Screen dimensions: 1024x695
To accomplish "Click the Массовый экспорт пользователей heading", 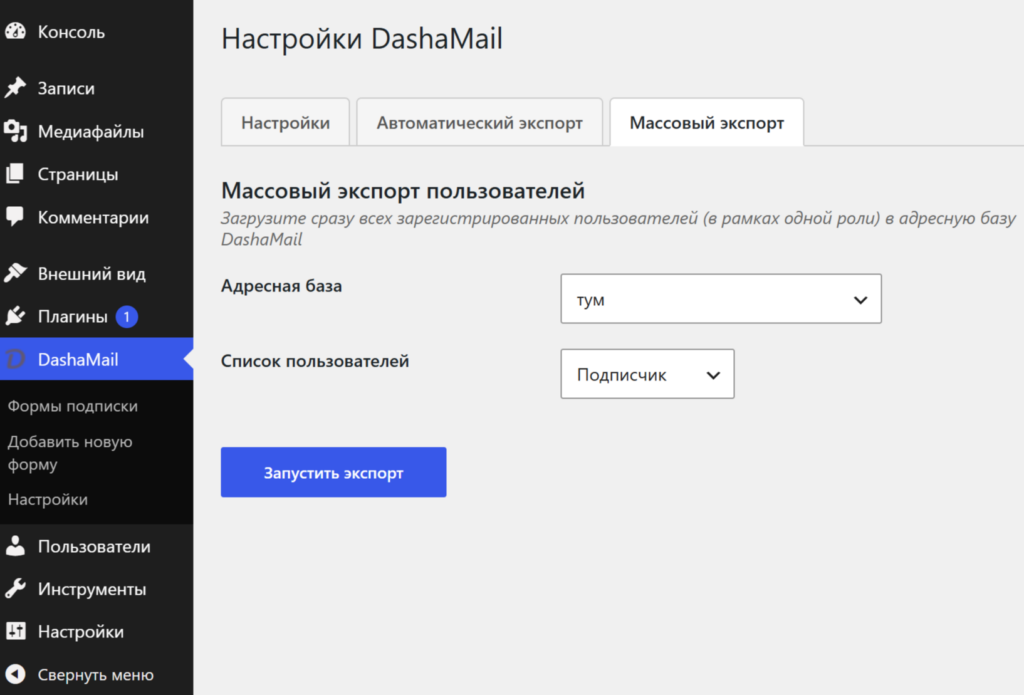I will [x=403, y=191].
